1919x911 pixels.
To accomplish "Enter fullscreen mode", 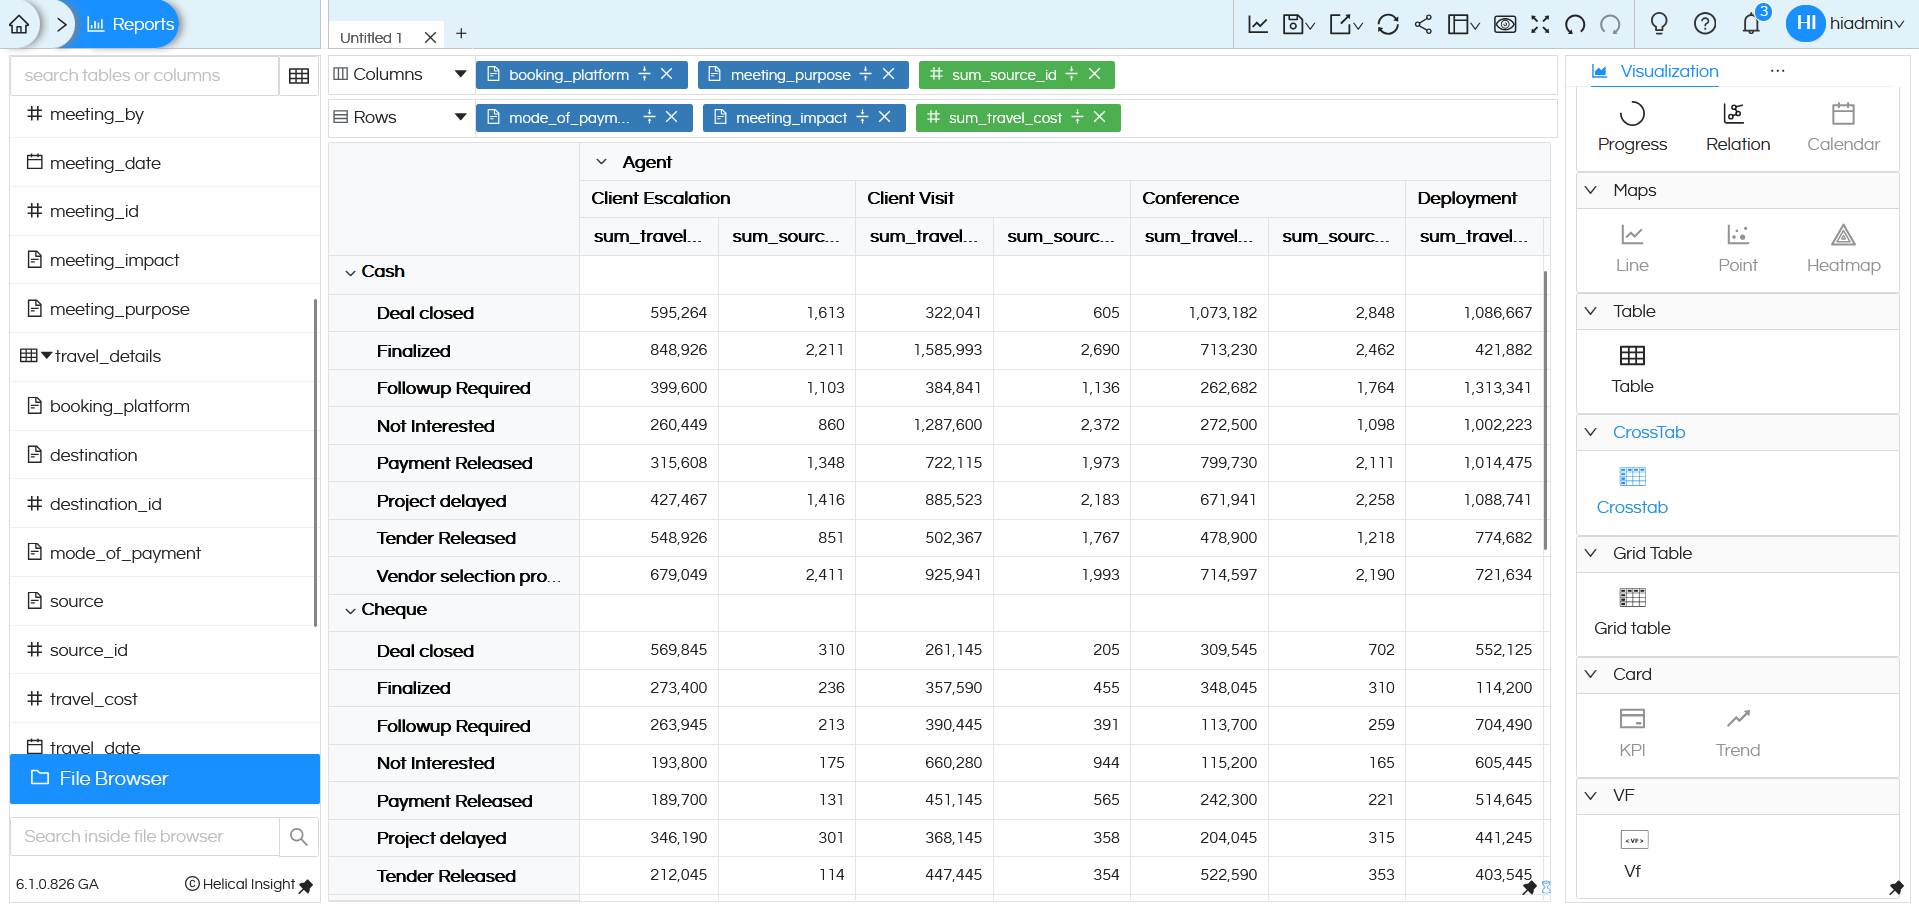I will pyautogui.click(x=1540, y=24).
